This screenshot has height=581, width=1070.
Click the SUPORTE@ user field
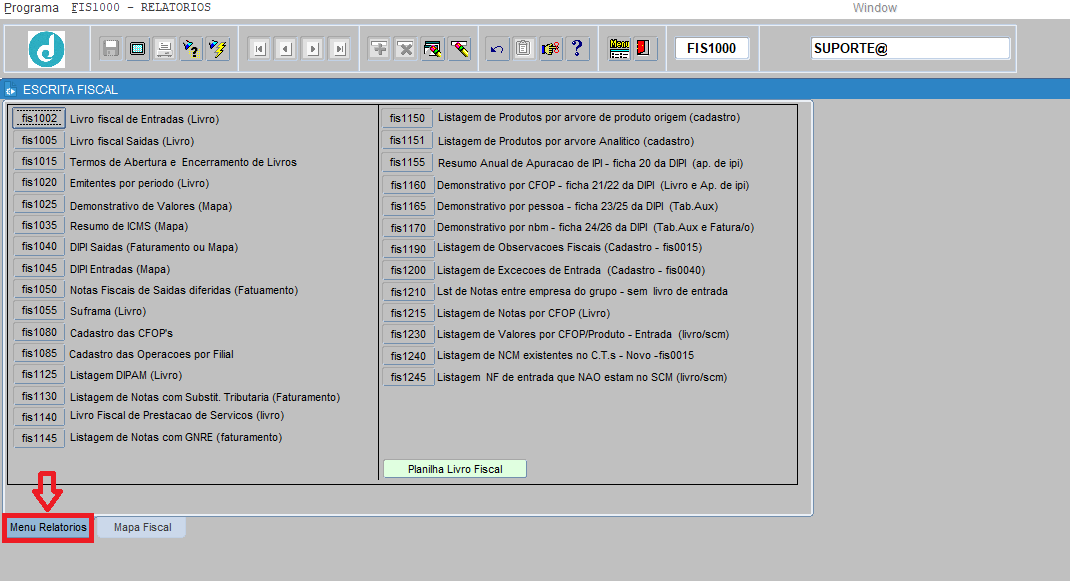coord(910,48)
